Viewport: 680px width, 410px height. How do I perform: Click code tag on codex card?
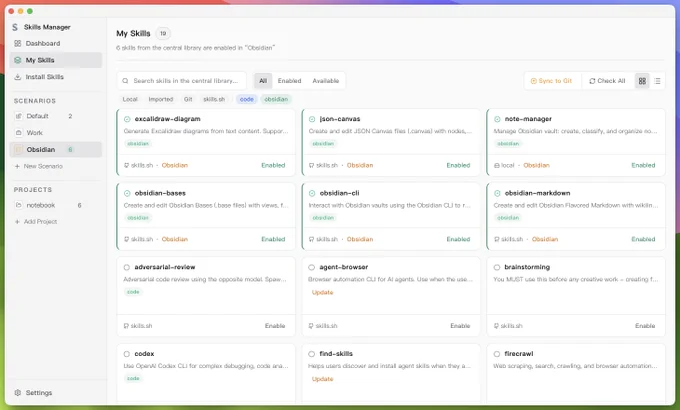tap(133, 378)
